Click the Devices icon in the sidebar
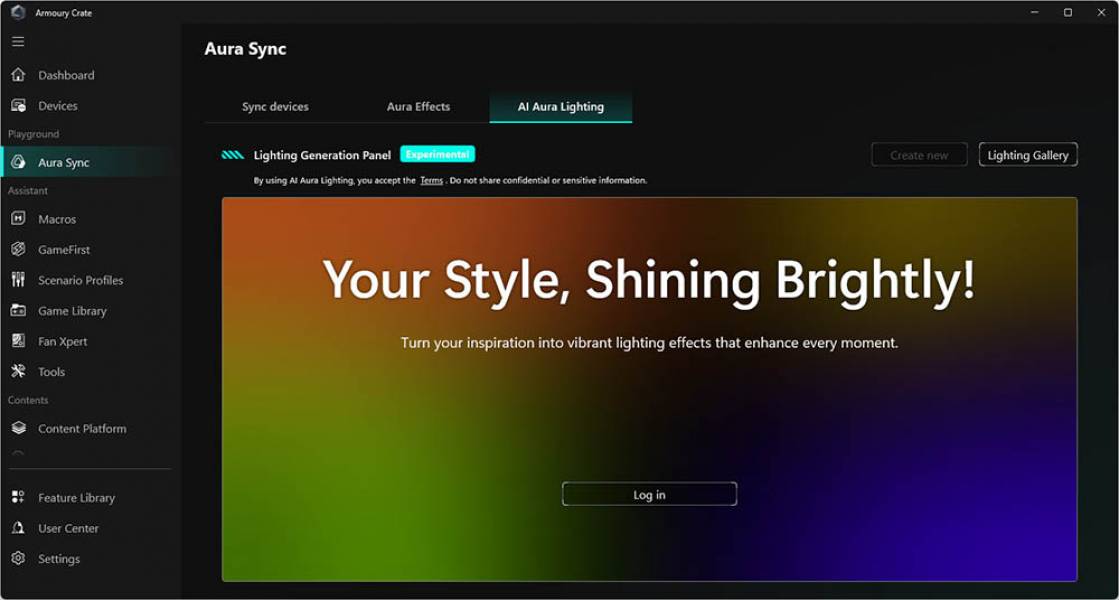The height and width of the screenshot is (600, 1119). click(x=19, y=106)
